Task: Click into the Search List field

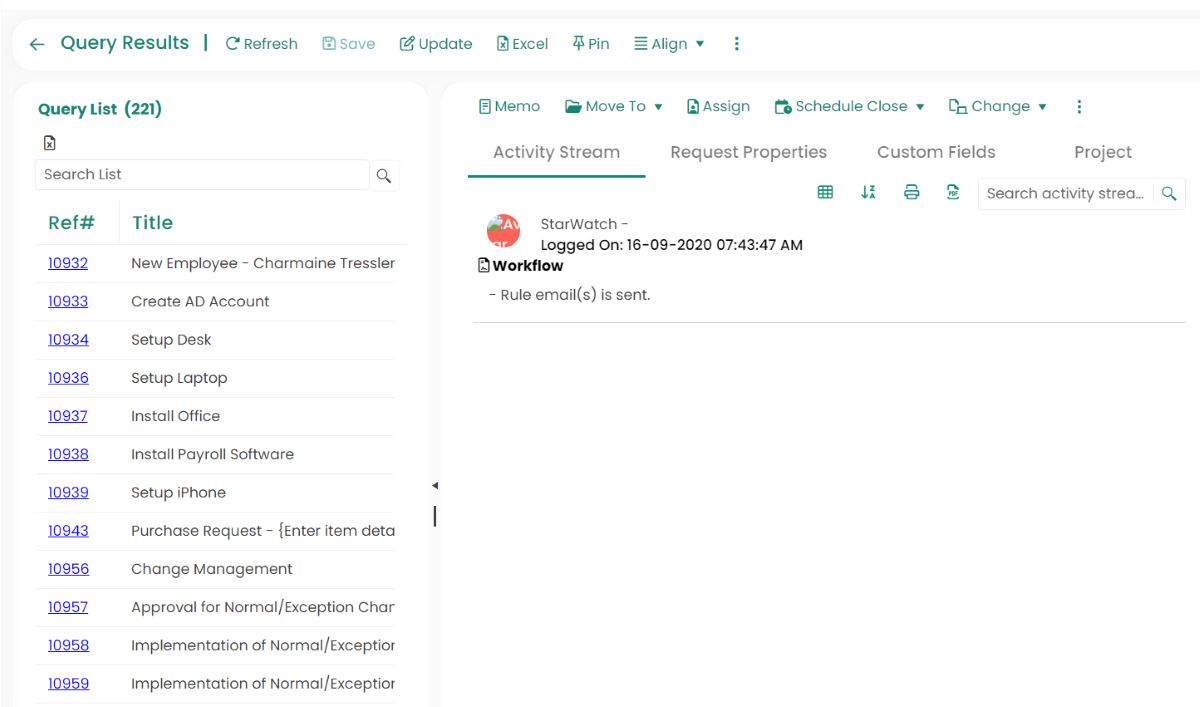Action: (202, 175)
